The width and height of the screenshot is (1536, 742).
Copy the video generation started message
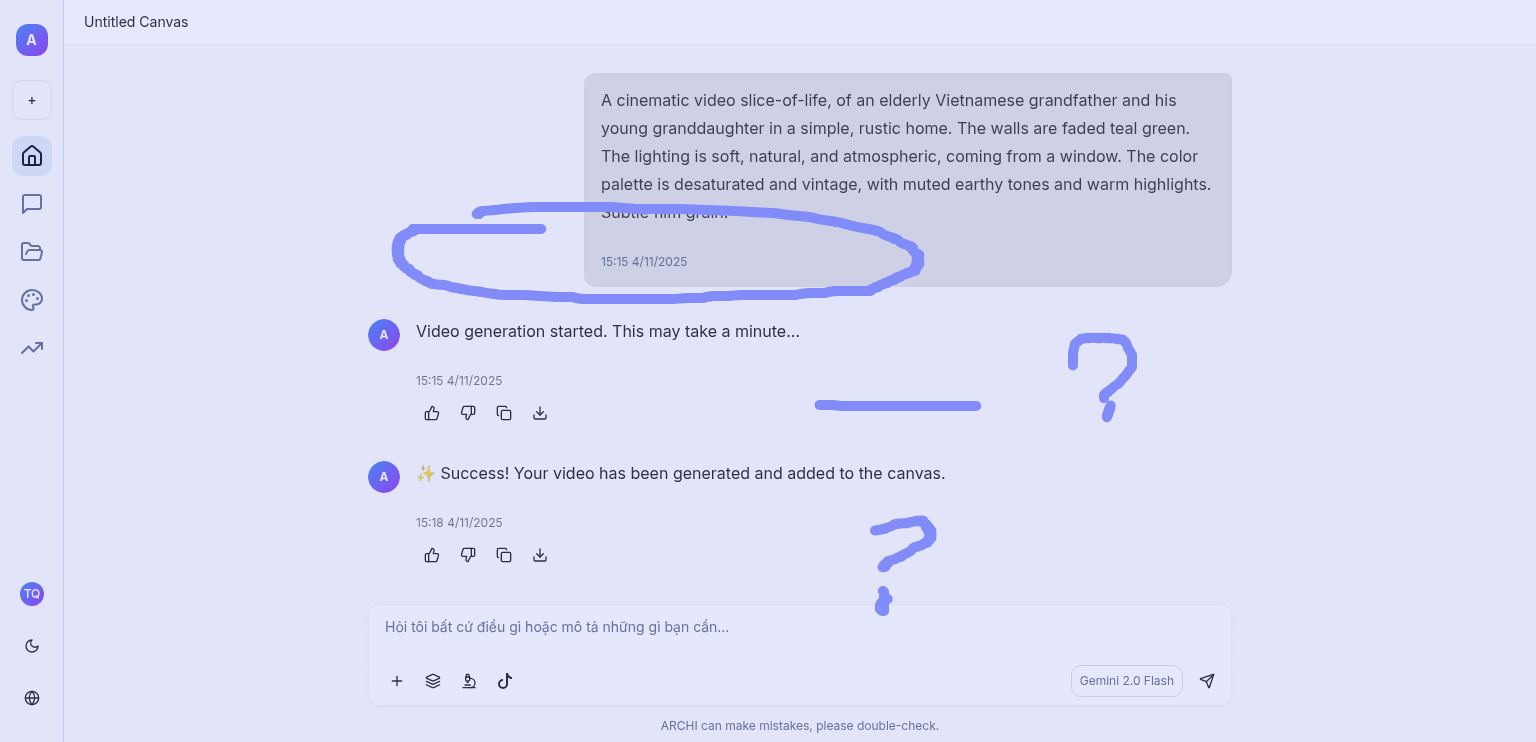504,413
